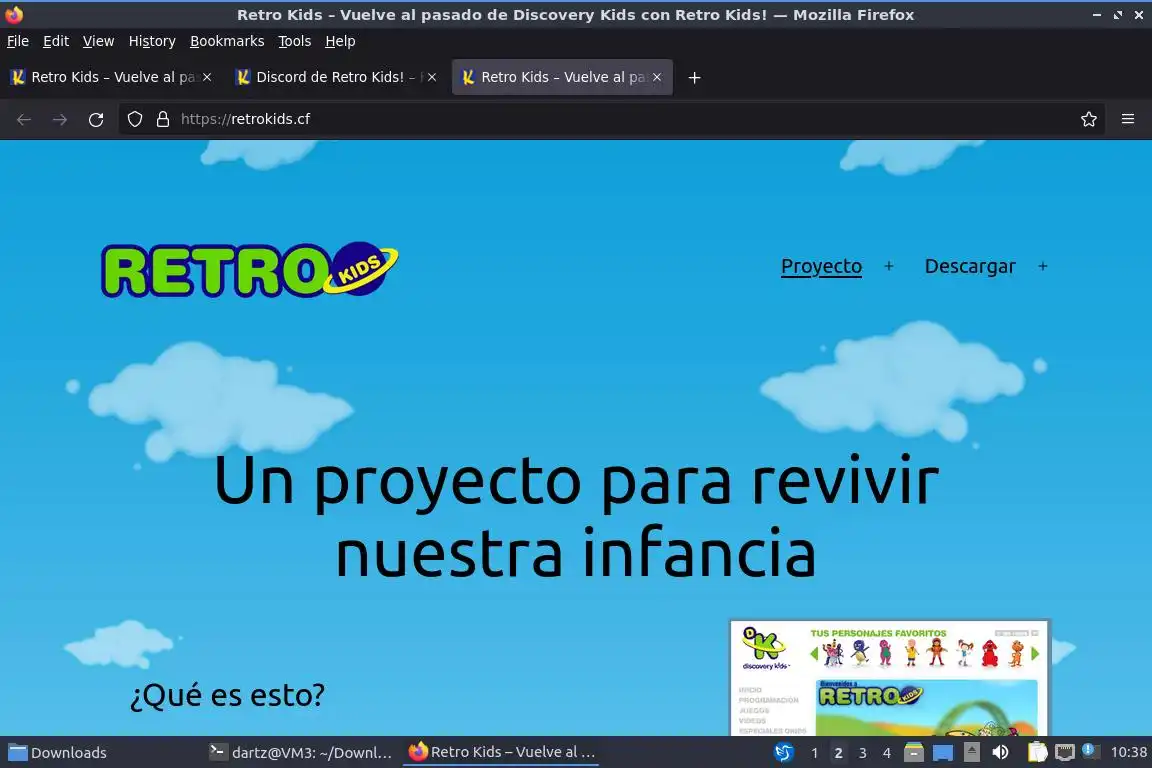The image size is (1152, 768).
Task: Open the update notification tray icon
Action: [x=1091, y=751]
